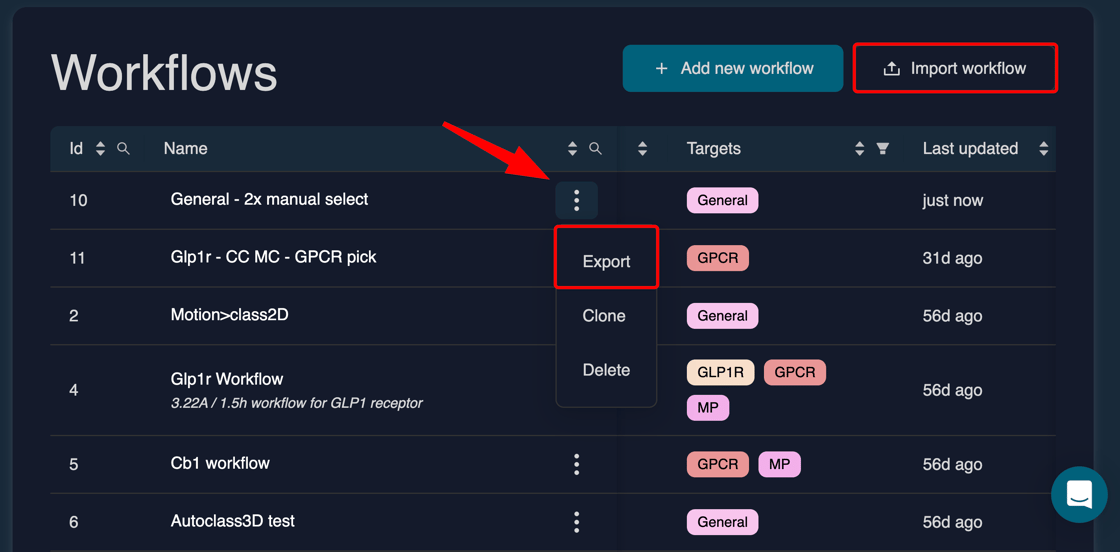Click the General - 2x manual select name
The height and width of the screenshot is (552, 1120).
tap(269, 199)
